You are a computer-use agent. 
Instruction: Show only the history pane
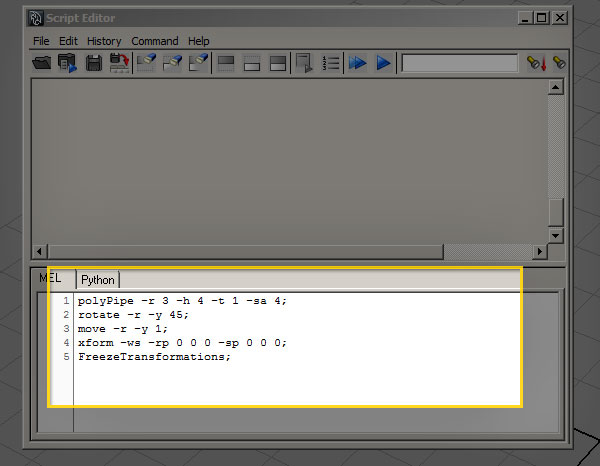[226, 63]
